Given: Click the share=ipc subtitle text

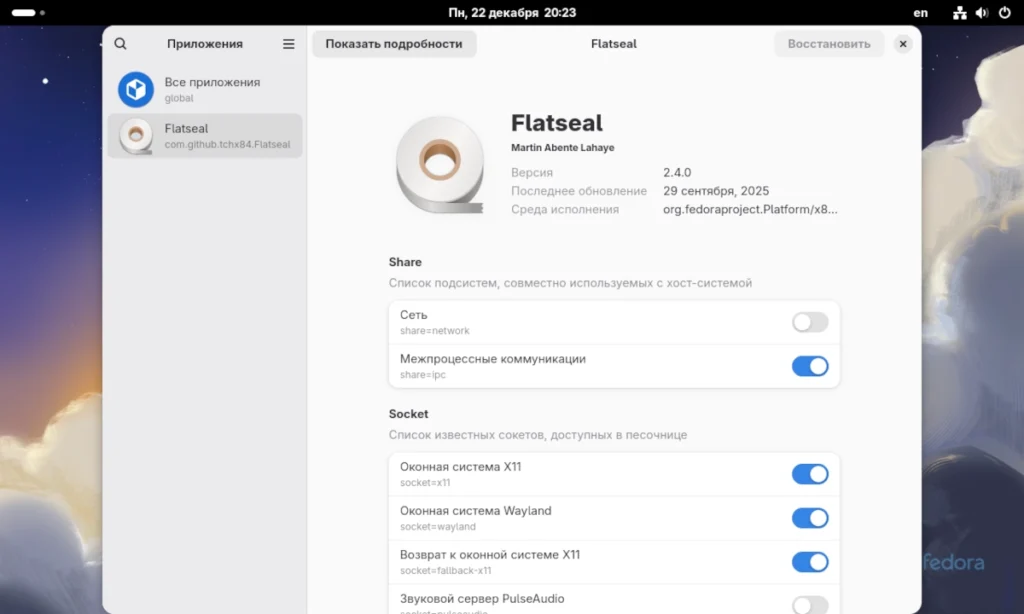Looking at the screenshot, I should (x=423, y=375).
